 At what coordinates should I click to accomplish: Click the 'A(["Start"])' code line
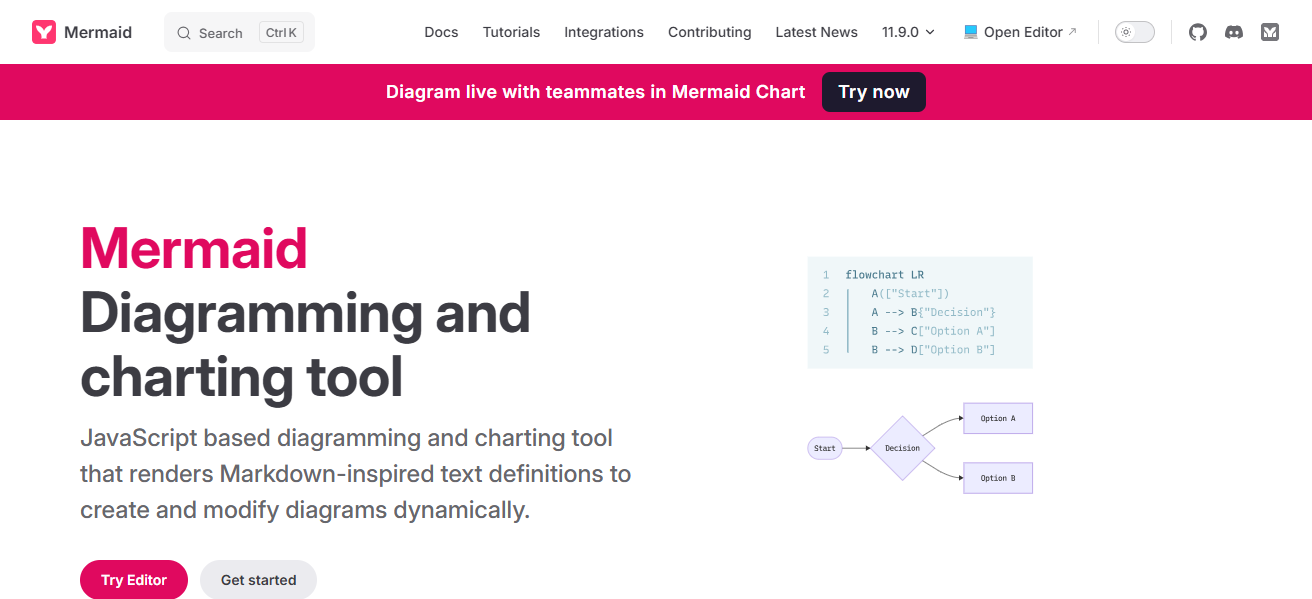[910, 294]
